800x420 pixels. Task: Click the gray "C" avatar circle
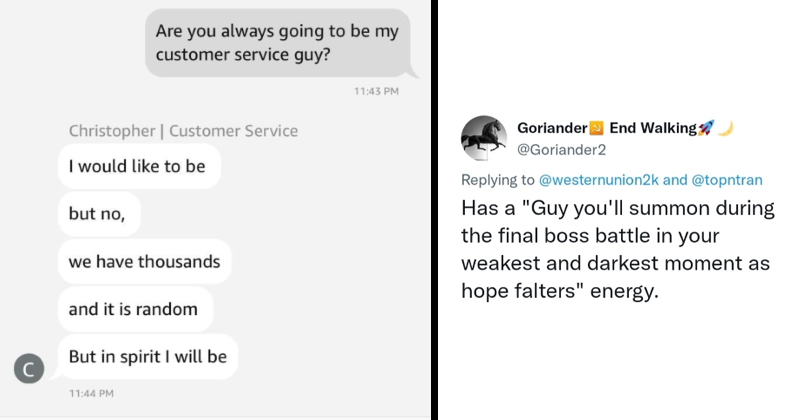point(29,369)
